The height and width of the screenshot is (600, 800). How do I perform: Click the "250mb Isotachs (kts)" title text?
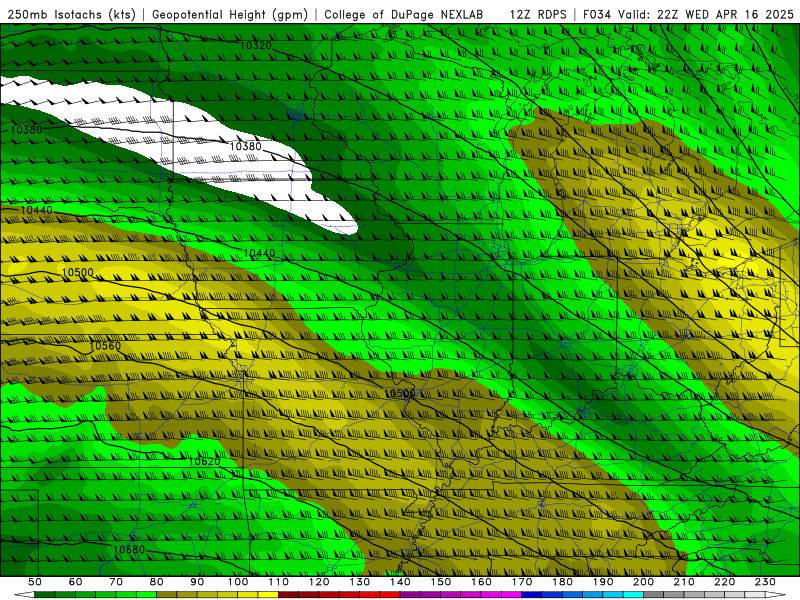coord(71,14)
